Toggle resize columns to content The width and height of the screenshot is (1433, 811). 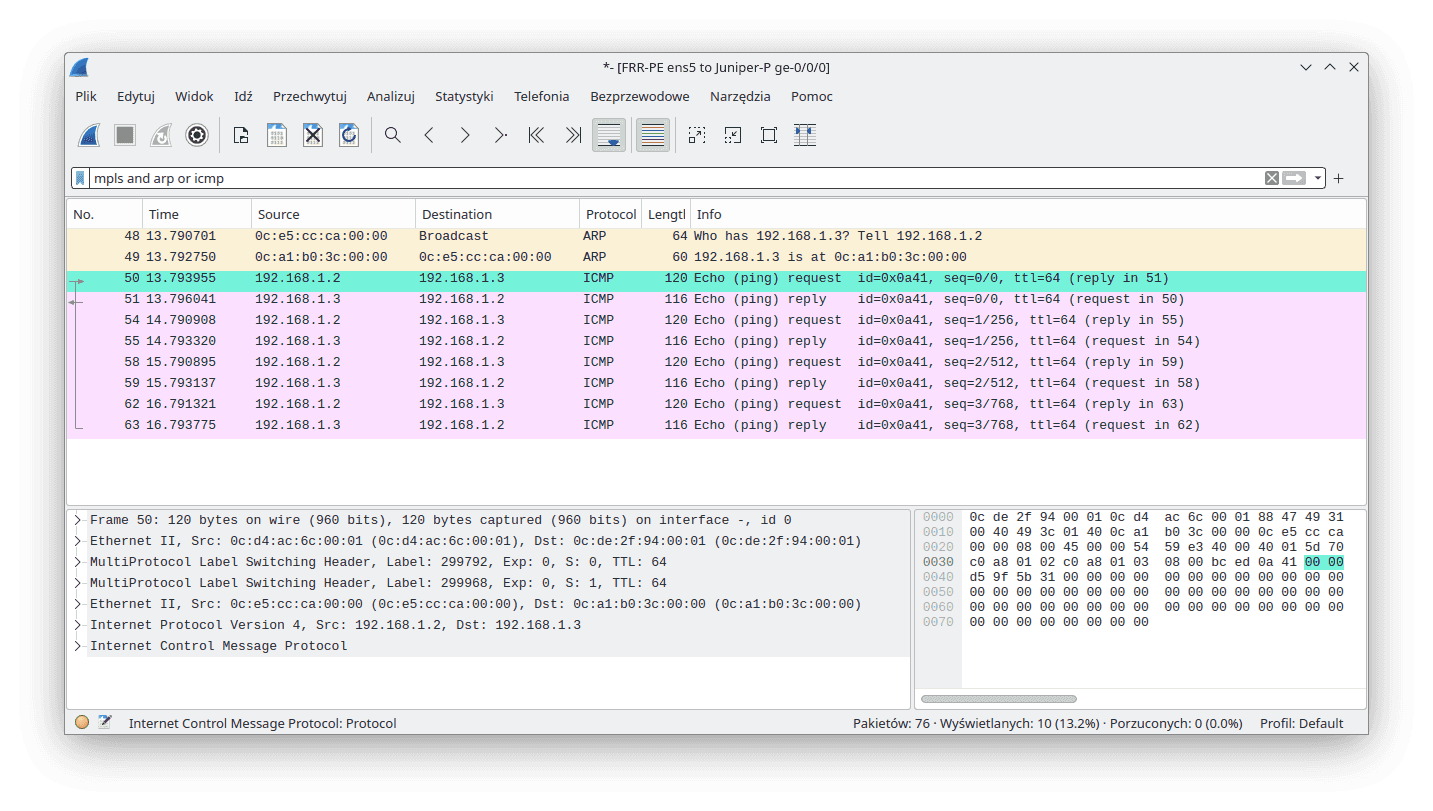(x=804, y=135)
